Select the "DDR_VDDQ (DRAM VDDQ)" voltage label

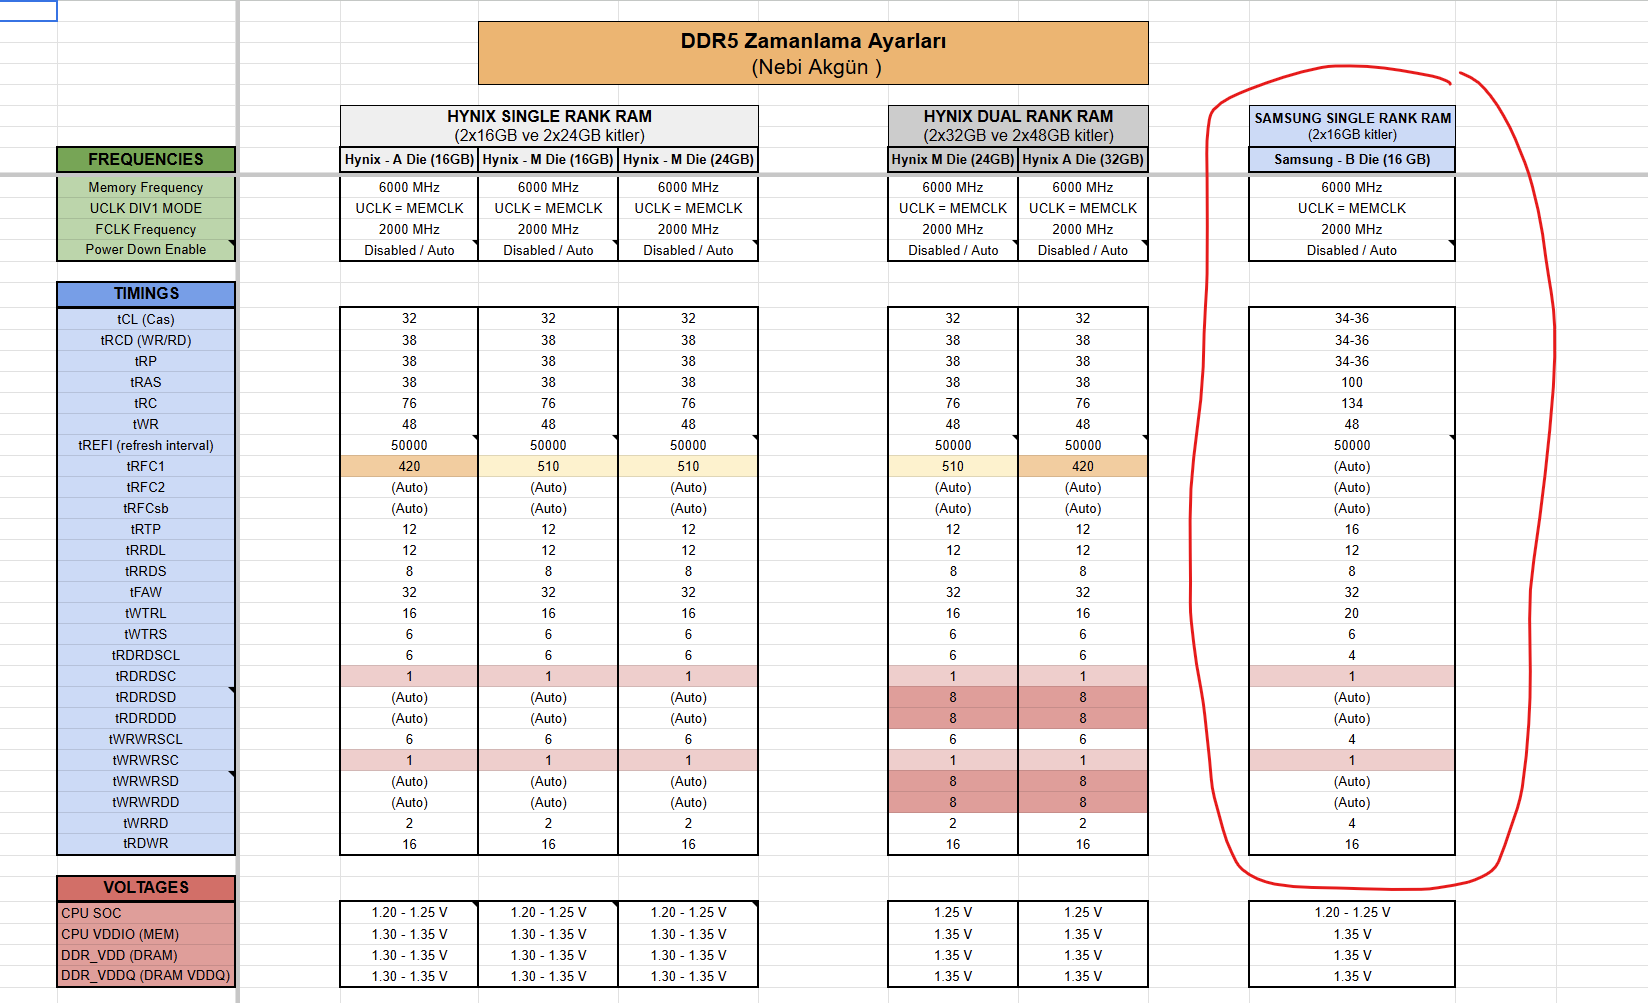[146, 976]
